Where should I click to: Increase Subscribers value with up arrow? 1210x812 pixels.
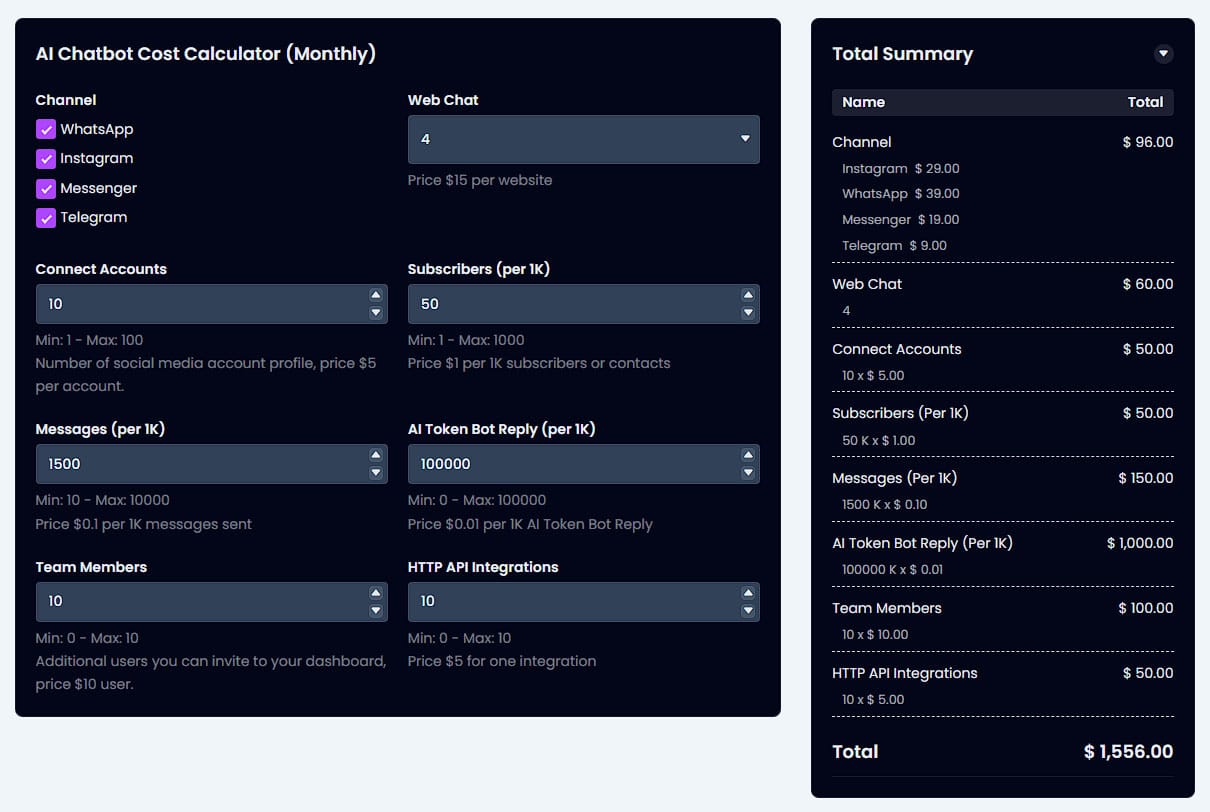click(x=748, y=295)
